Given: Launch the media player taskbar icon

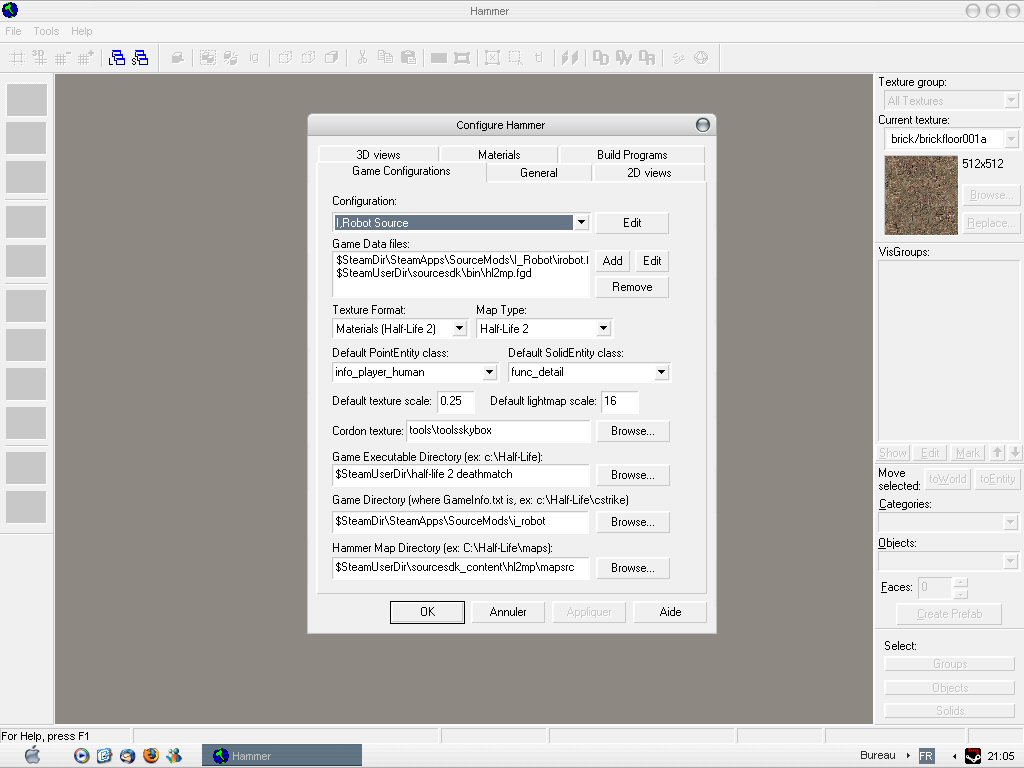Looking at the screenshot, I should 82,756.
